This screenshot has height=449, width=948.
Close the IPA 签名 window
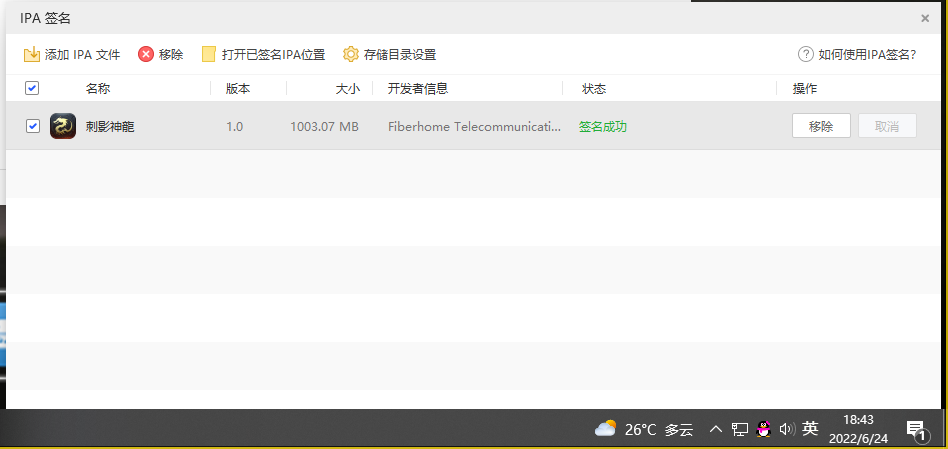click(924, 19)
